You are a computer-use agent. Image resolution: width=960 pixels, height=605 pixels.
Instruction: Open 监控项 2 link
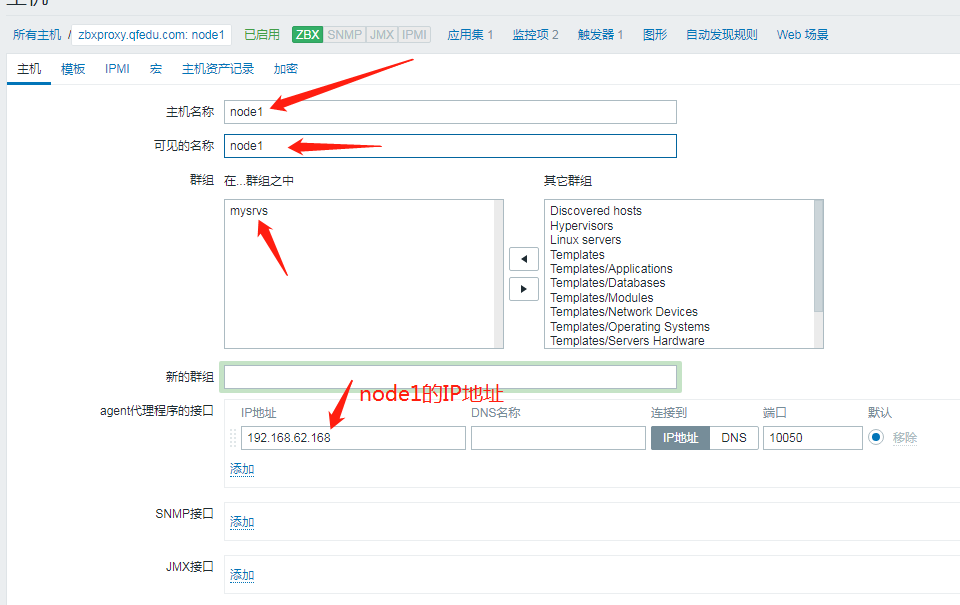pos(535,35)
